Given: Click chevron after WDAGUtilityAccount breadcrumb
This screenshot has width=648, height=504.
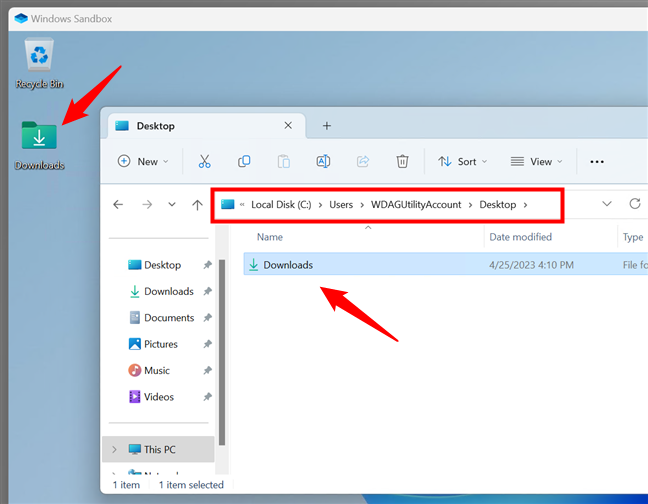Looking at the screenshot, I should (x=470, y=205).
